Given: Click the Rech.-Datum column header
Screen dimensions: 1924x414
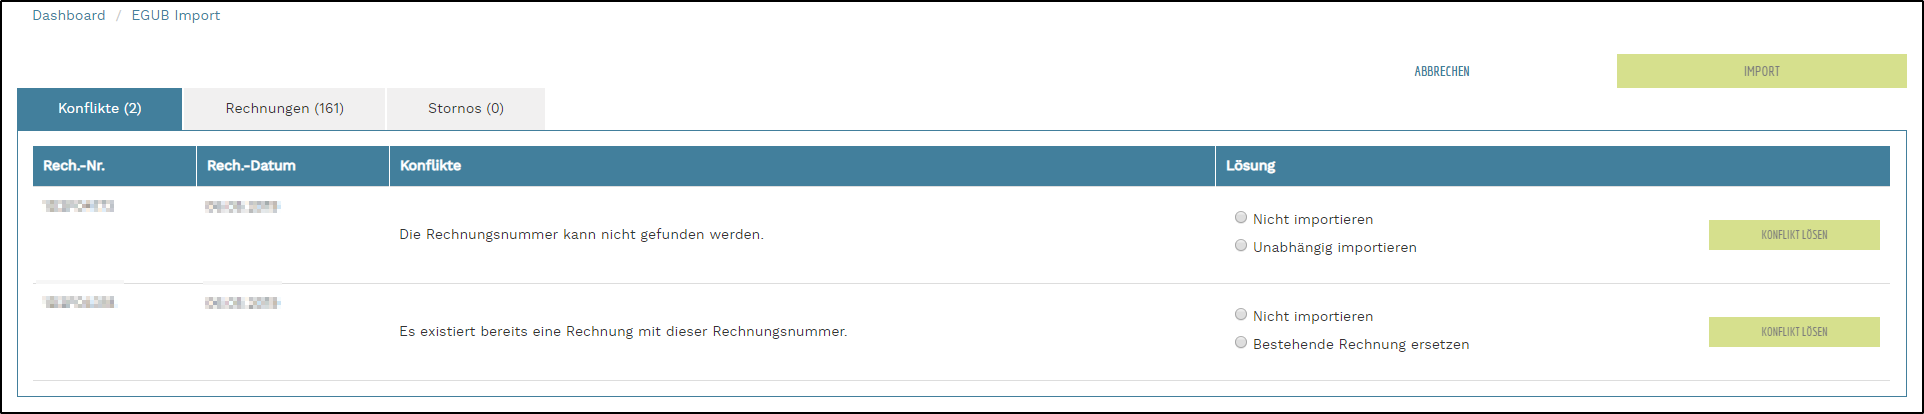Looking at the screenshot, I should click(251, 166).
